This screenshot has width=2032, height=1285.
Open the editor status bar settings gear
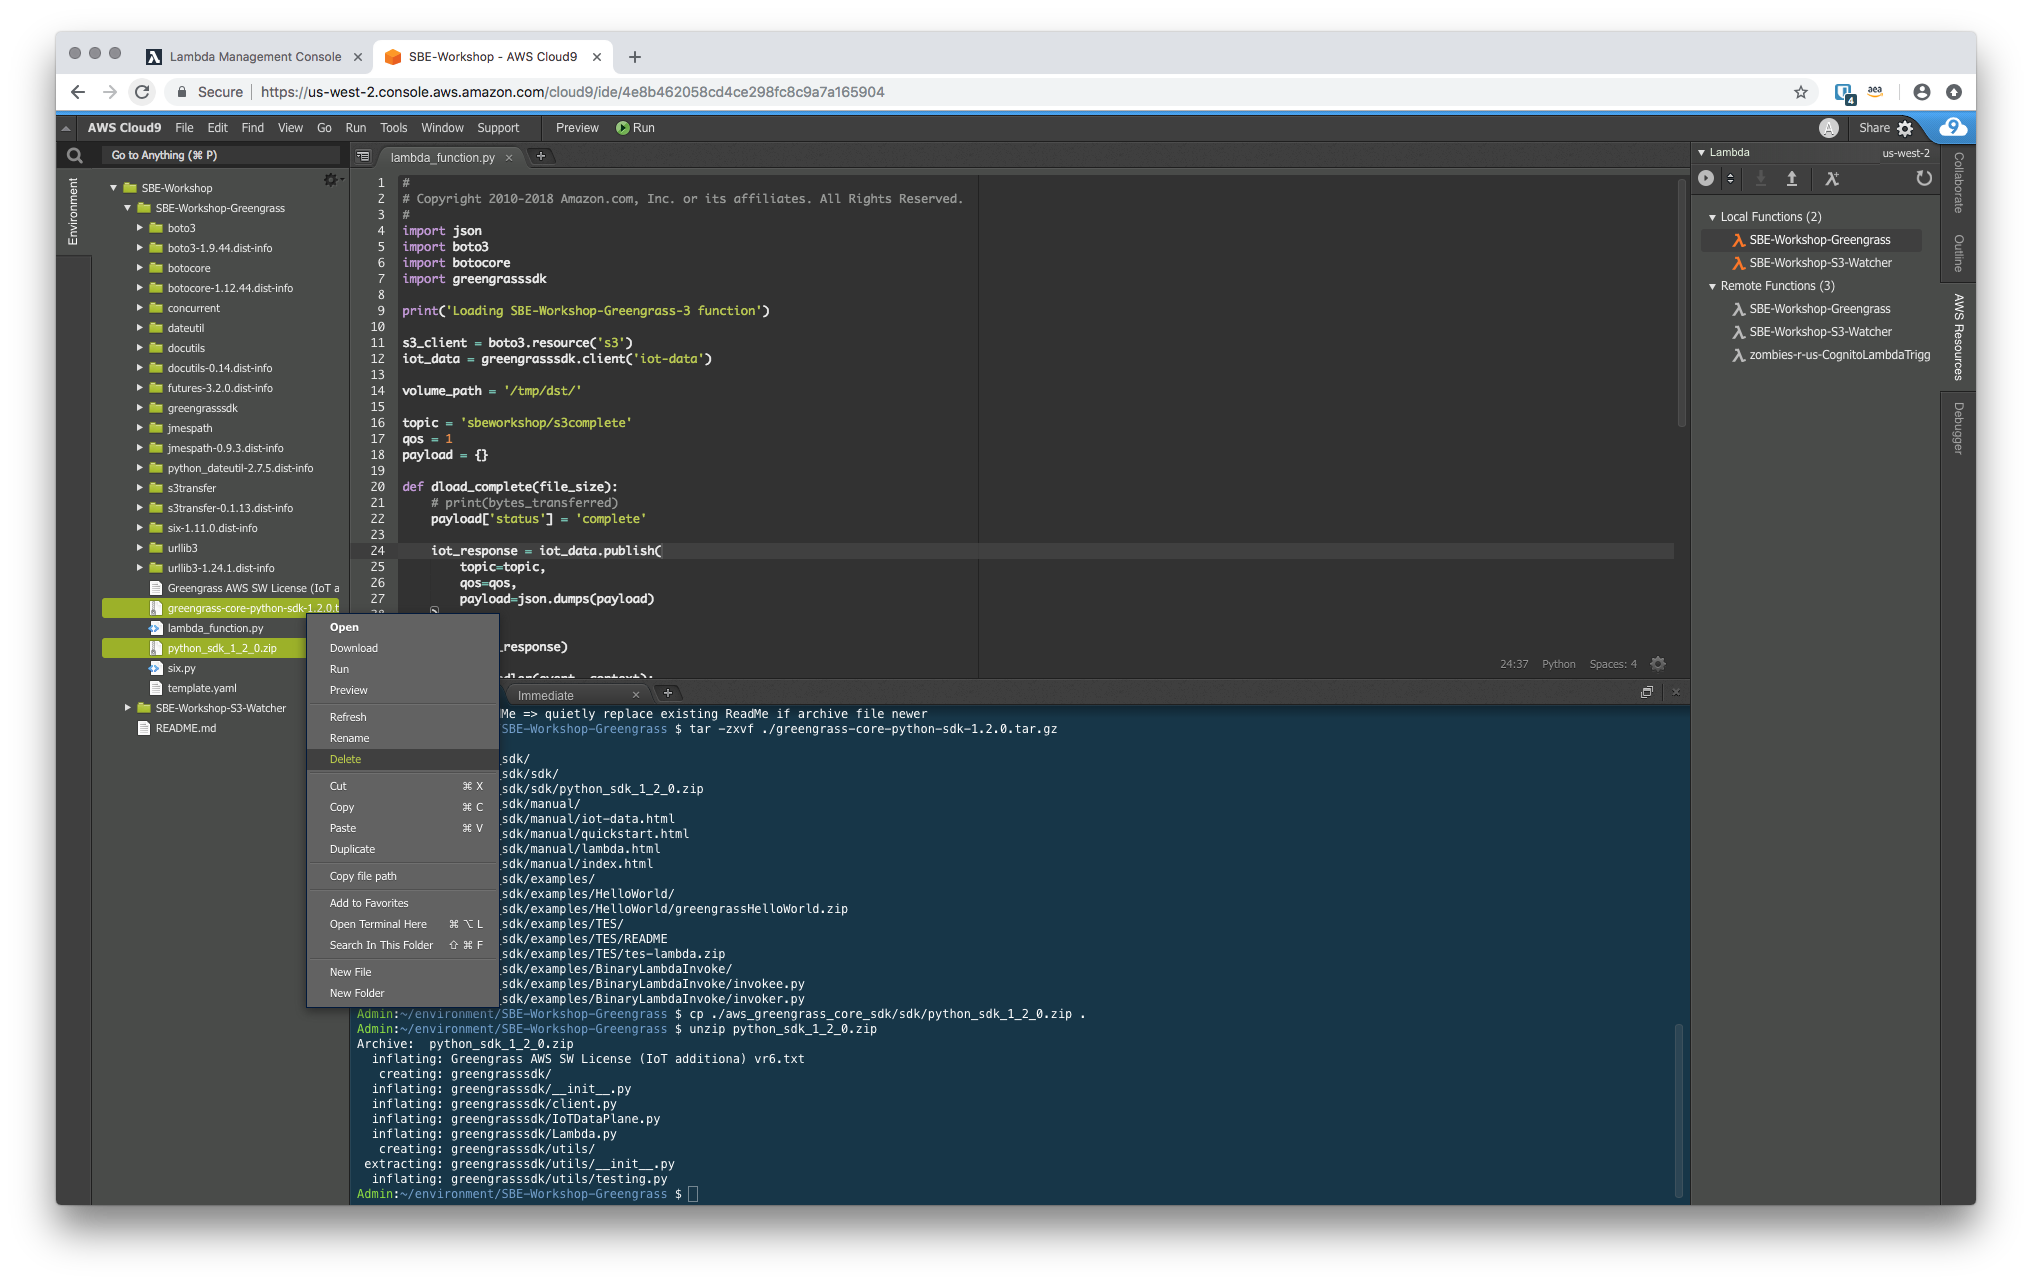point(1658,663)
